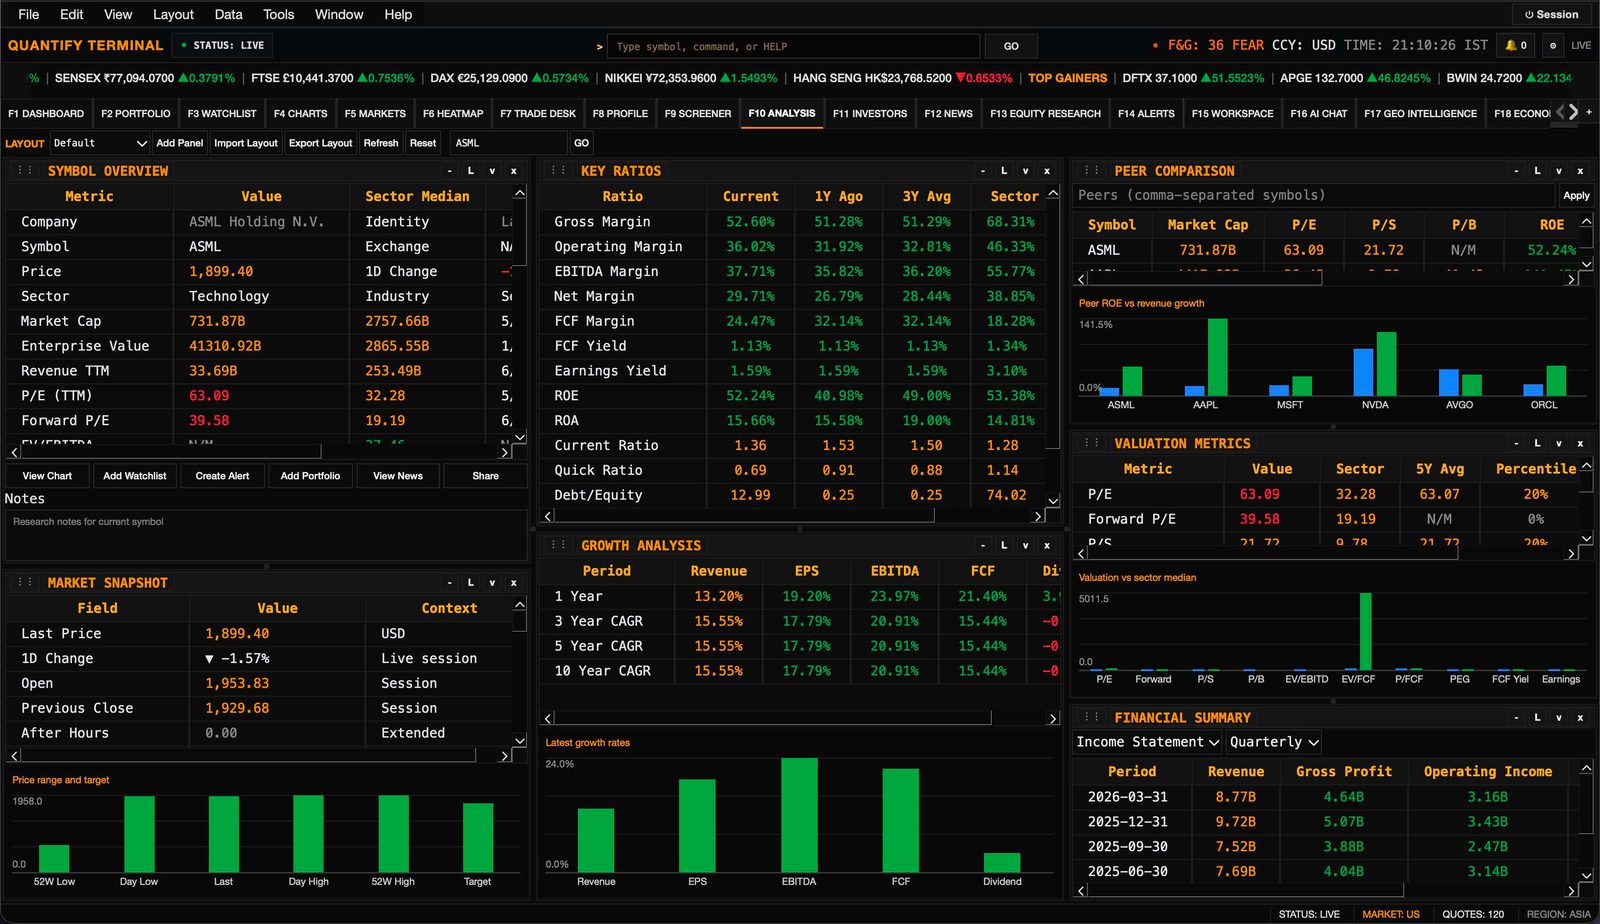Minimize Valuation Metrics panel with dash icon
Viewport: 1600px width, 924px height.
click(1516, 443)
